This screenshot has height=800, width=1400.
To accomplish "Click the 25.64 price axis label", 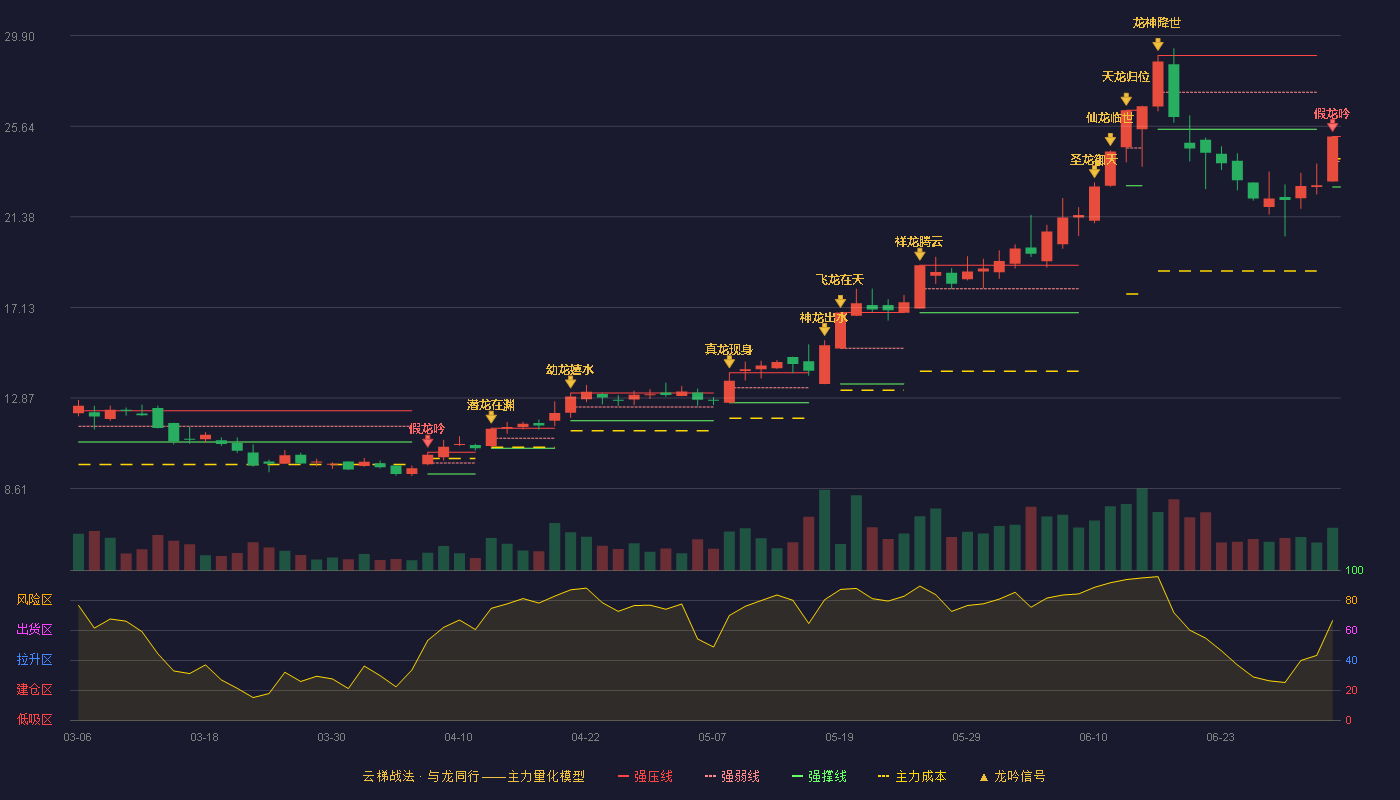I will coord(19,127).
